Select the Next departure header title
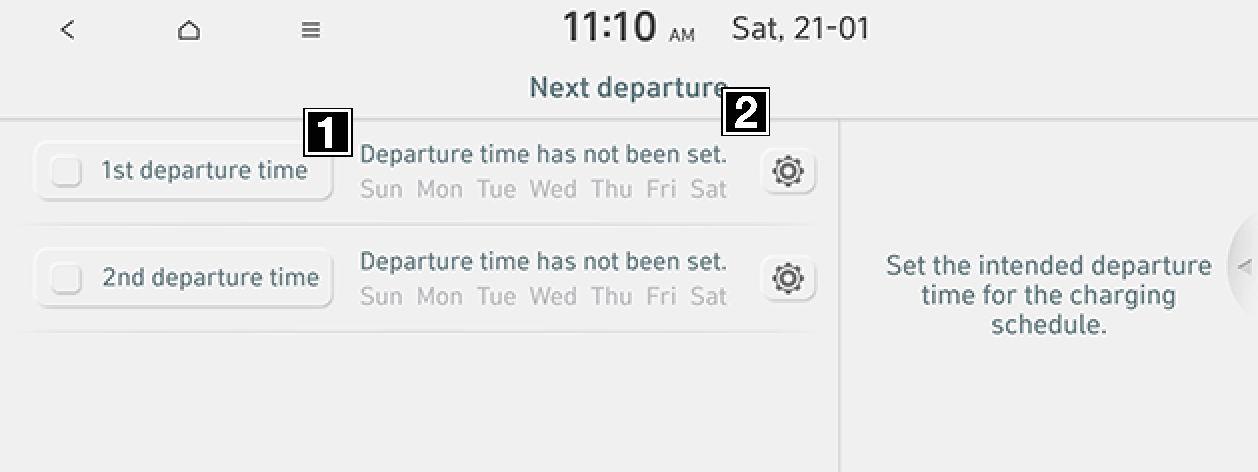The image size is (1258, 472). coord(628,88)
